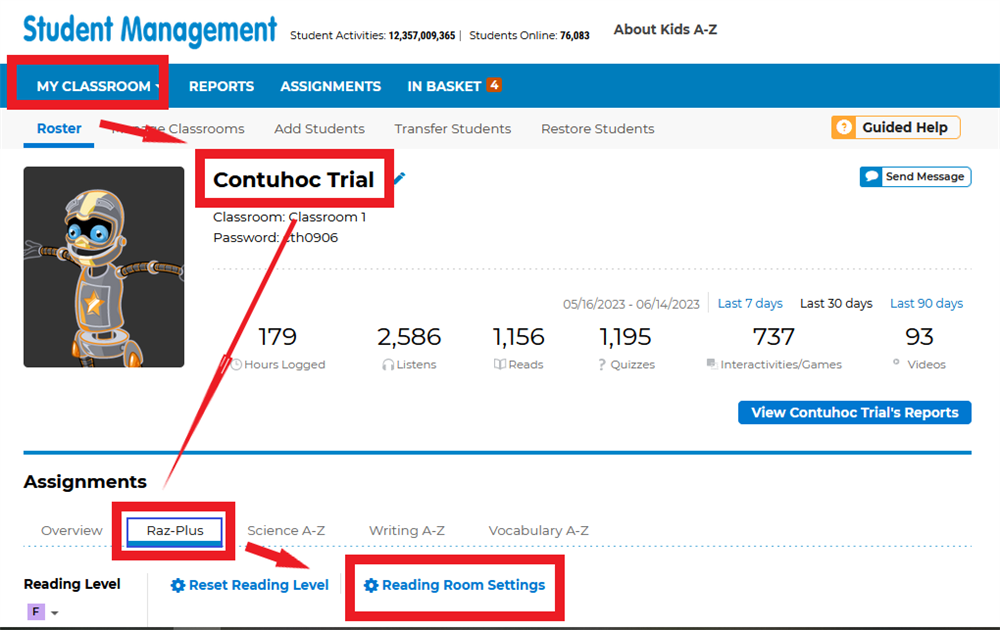Open the Assignments menu in blue bar
The image size is (1000, 630).
click(x=330, y=86)
